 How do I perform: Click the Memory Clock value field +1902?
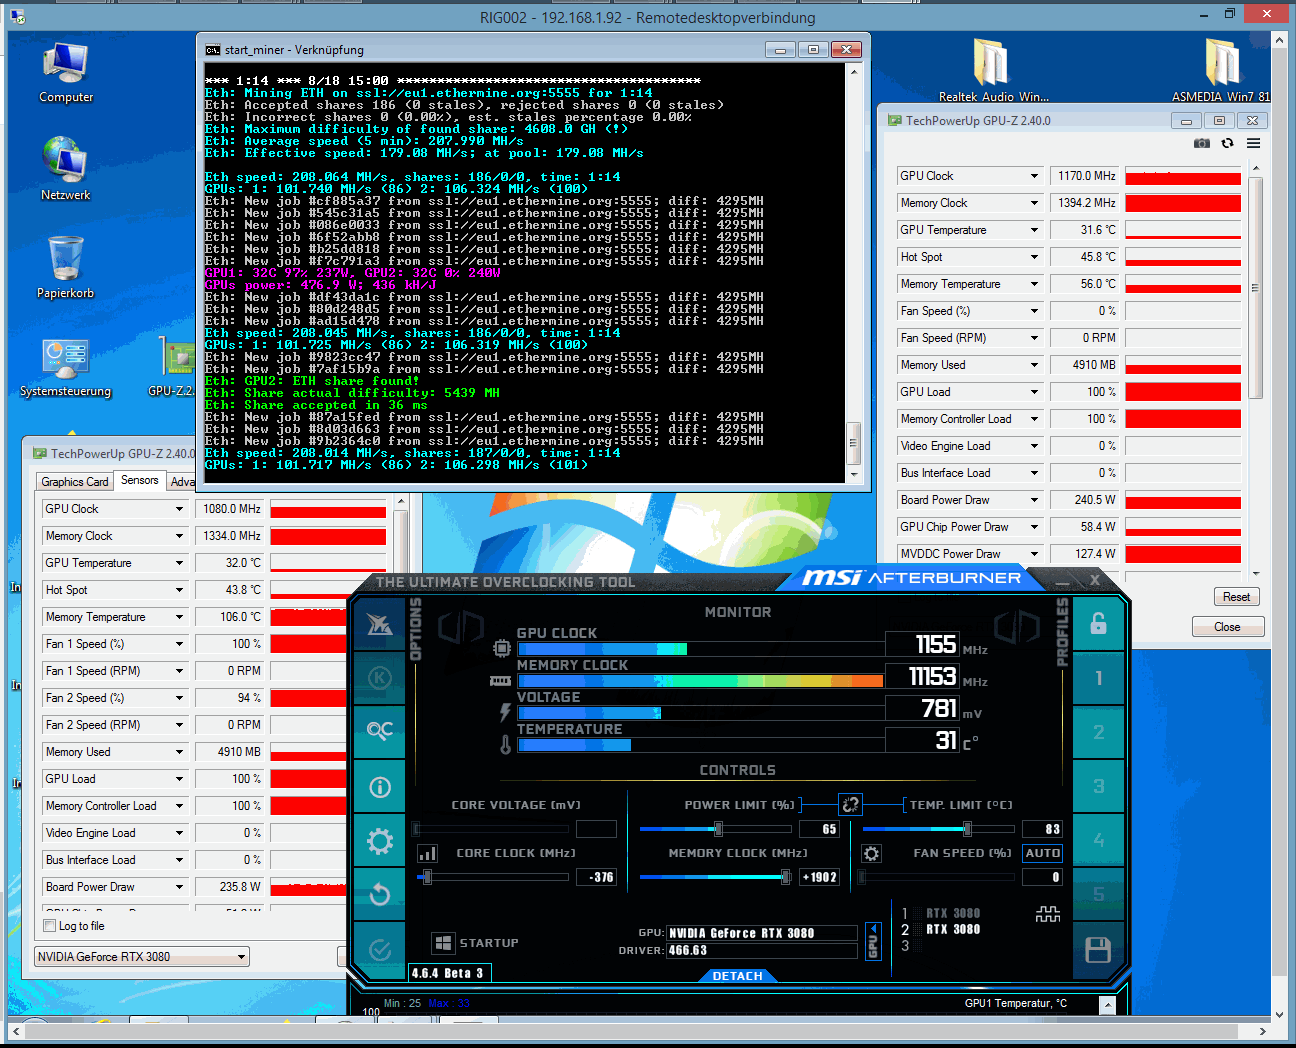819,877
